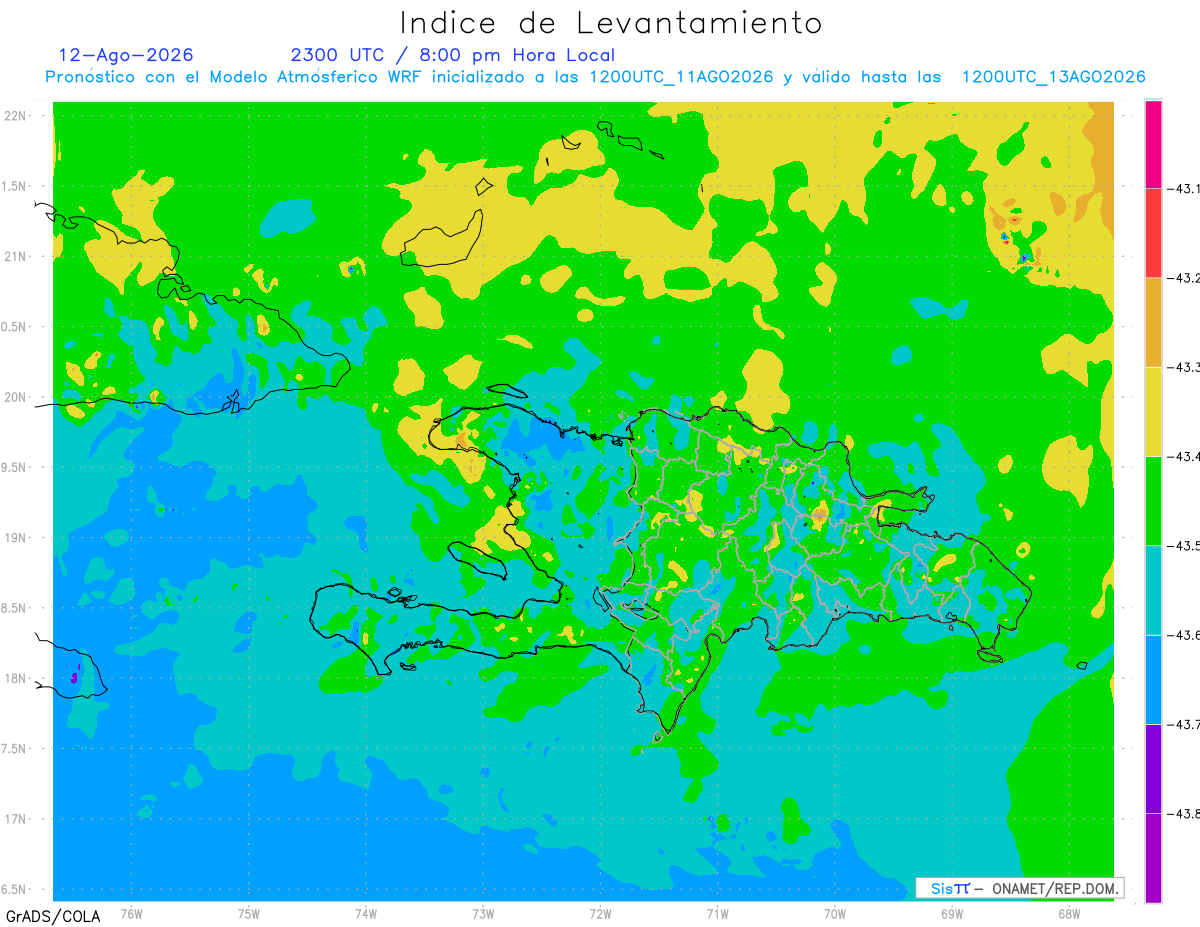
Task: Click the "-43.1" legend value
Action: 1183,189
